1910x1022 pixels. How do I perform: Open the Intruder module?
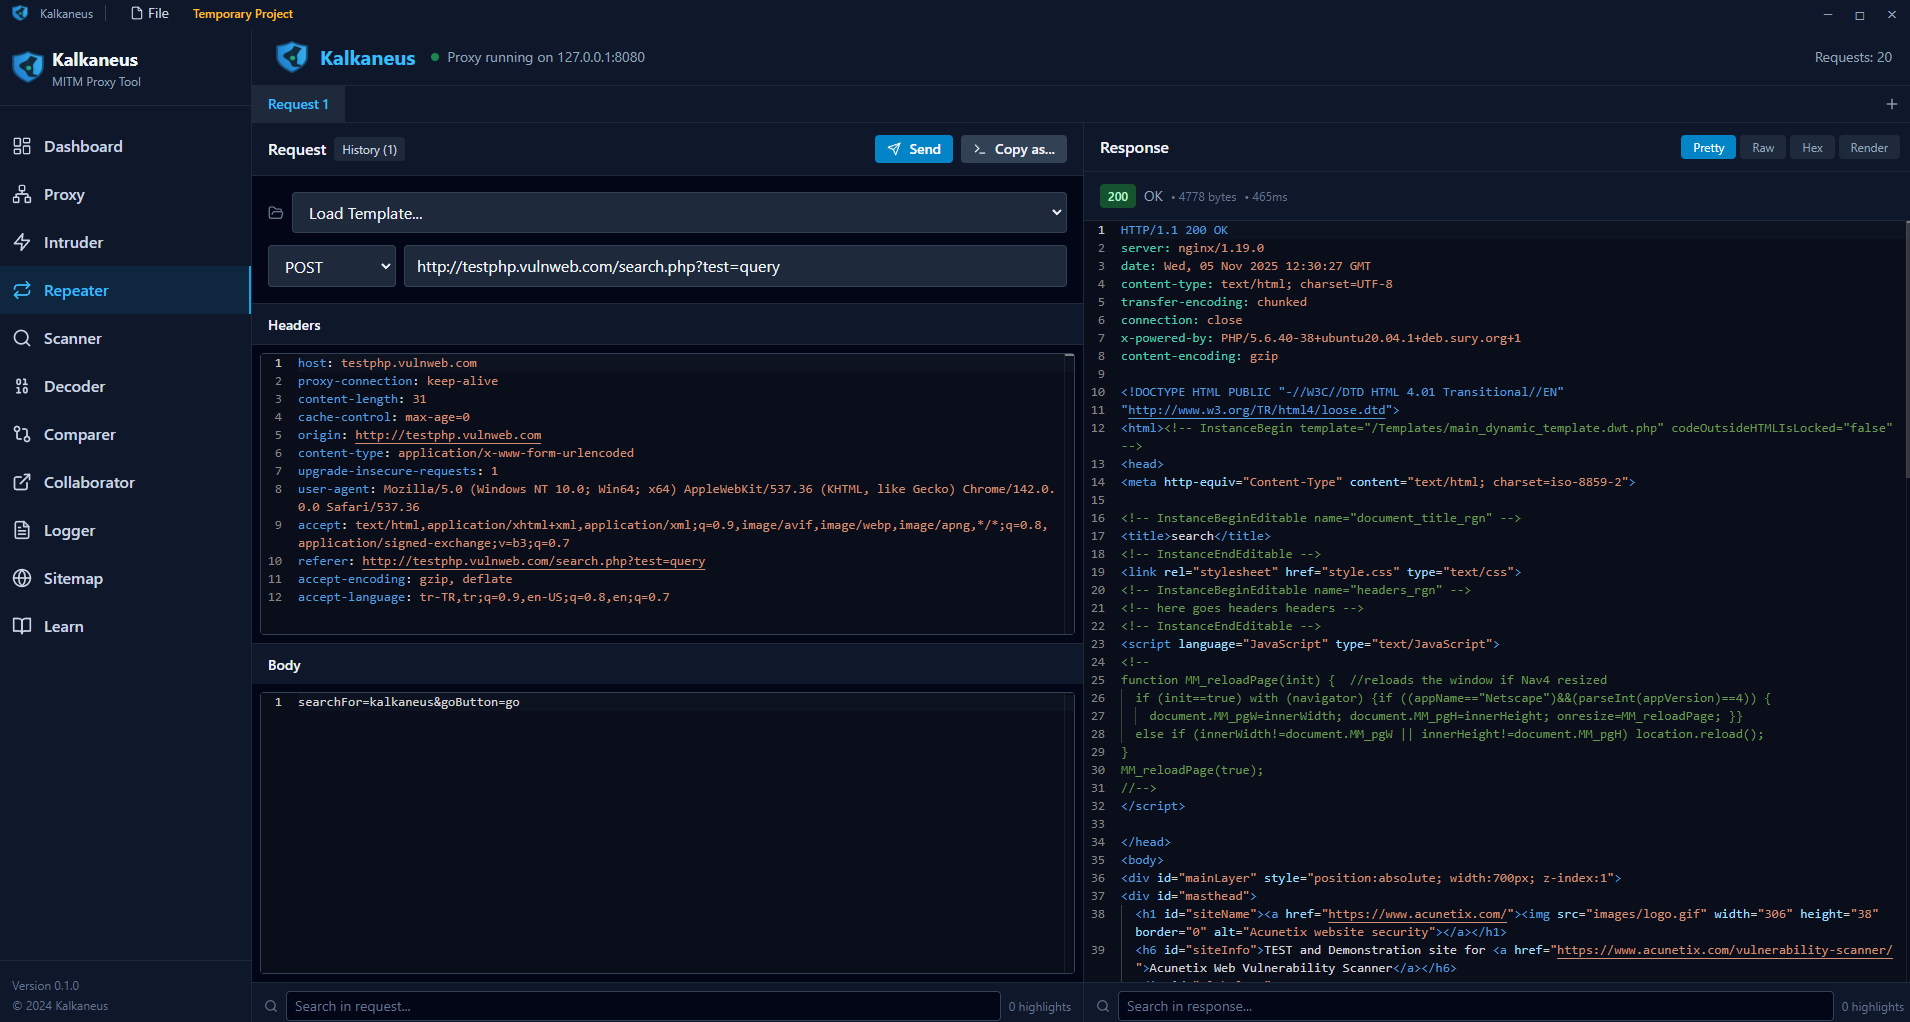coord(74,242)
